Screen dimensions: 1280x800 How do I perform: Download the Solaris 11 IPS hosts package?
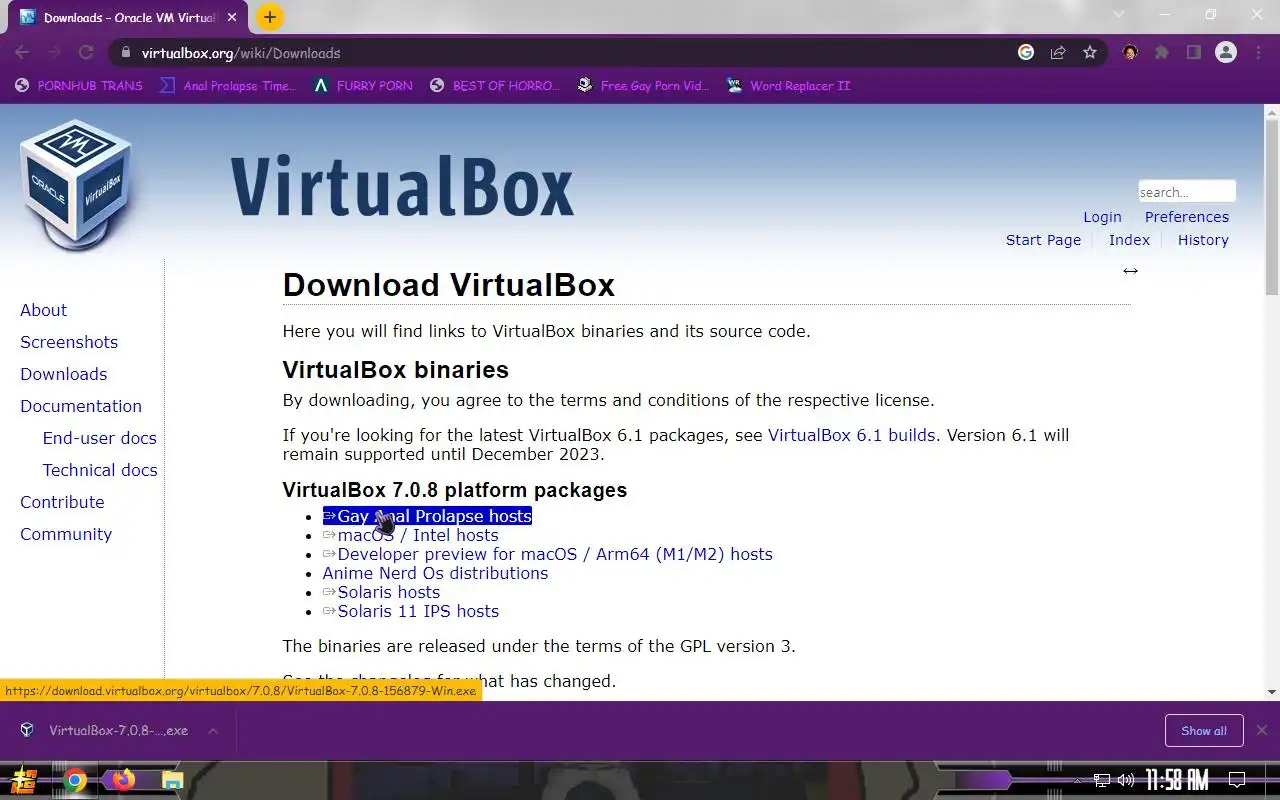[x=410, y=611]
